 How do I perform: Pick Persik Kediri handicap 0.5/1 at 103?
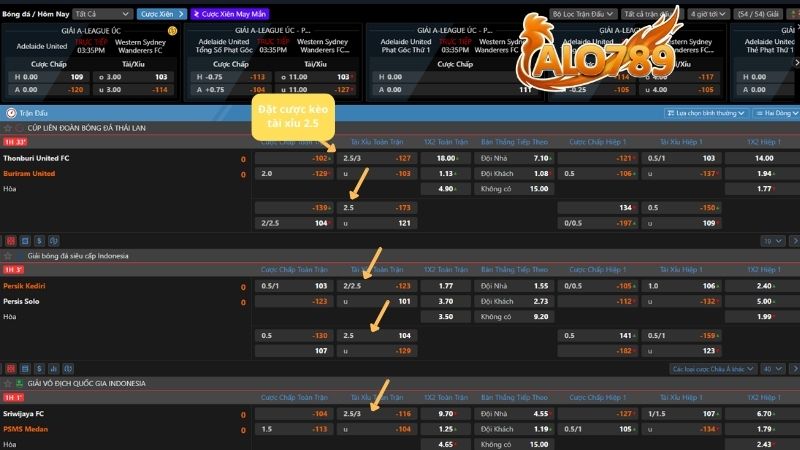pyautogui.click(x=294, y=286)
